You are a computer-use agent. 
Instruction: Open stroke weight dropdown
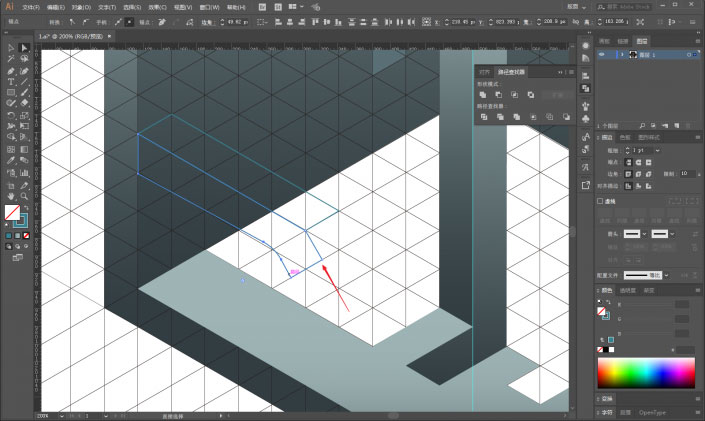coord(657,150)
